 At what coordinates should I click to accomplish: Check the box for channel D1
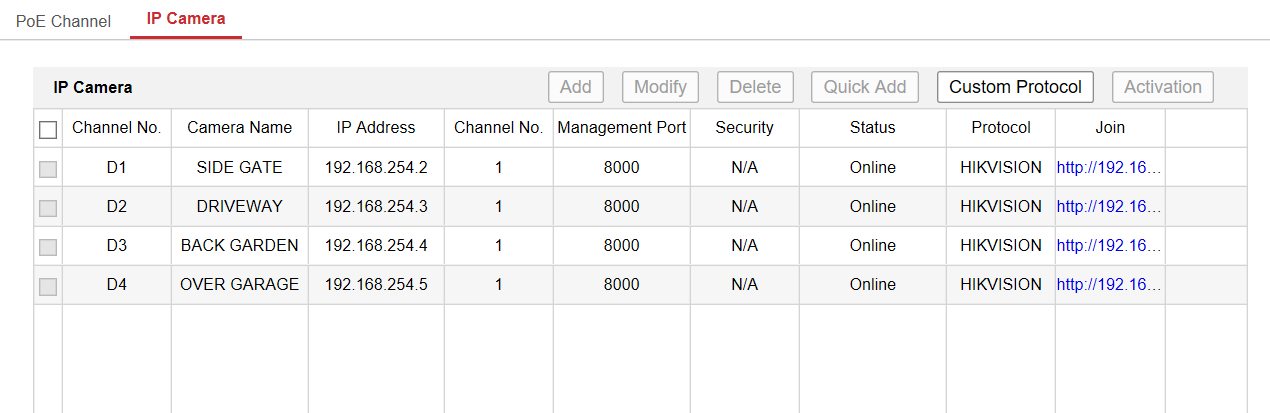coord(48,169)
